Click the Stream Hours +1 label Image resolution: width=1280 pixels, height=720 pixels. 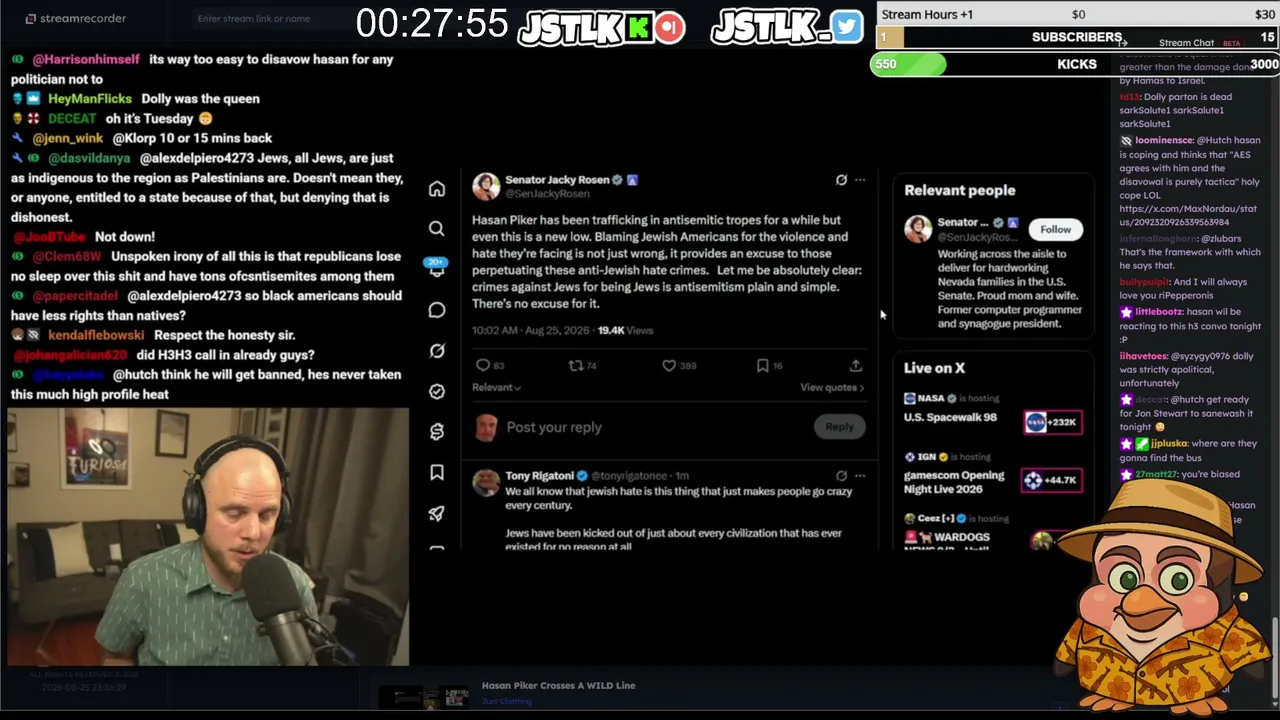(x=928, y=15)
